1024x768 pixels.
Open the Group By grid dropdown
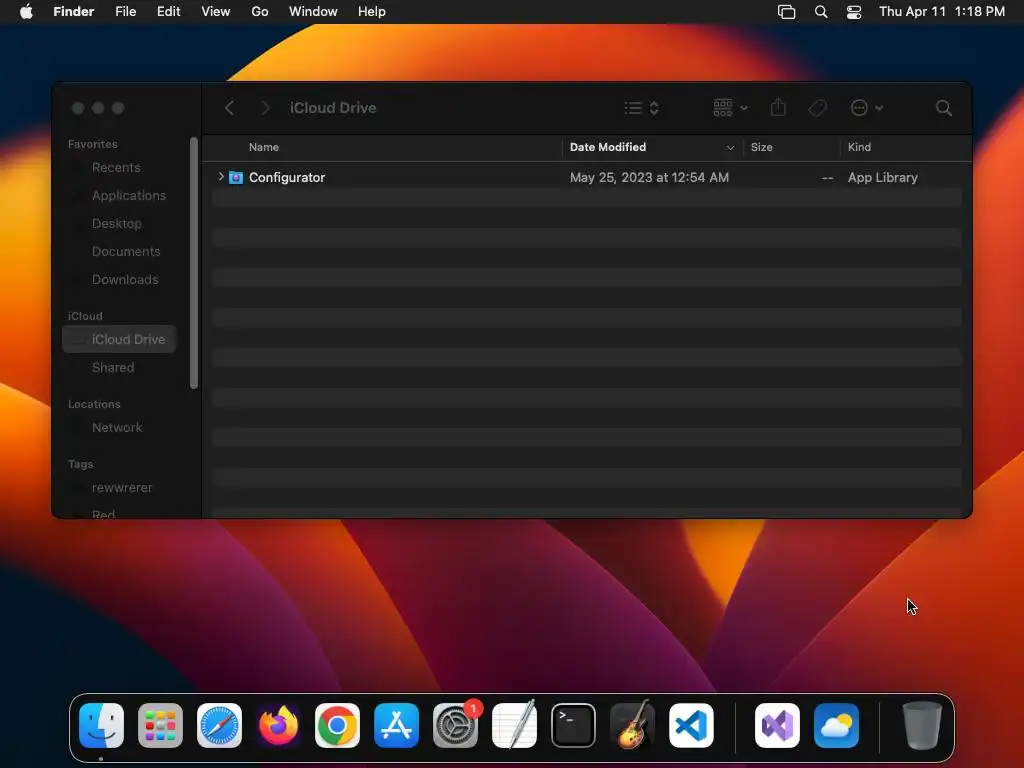click(x=730, y=108)
